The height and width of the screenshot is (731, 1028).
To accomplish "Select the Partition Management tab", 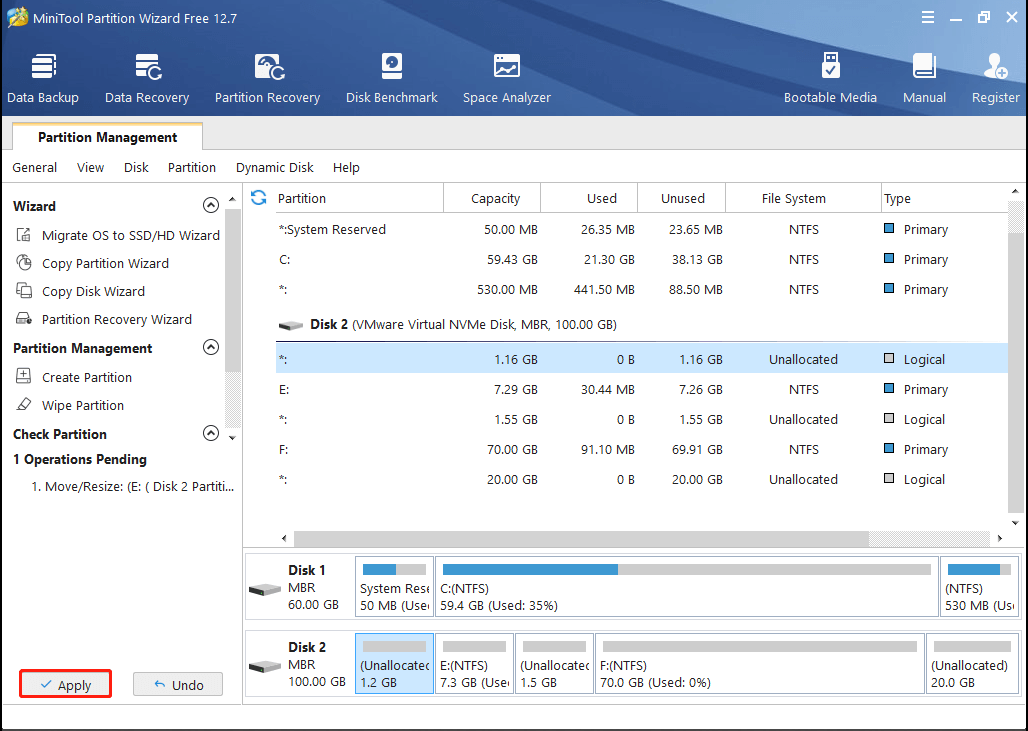I will (x=108, y=137).
